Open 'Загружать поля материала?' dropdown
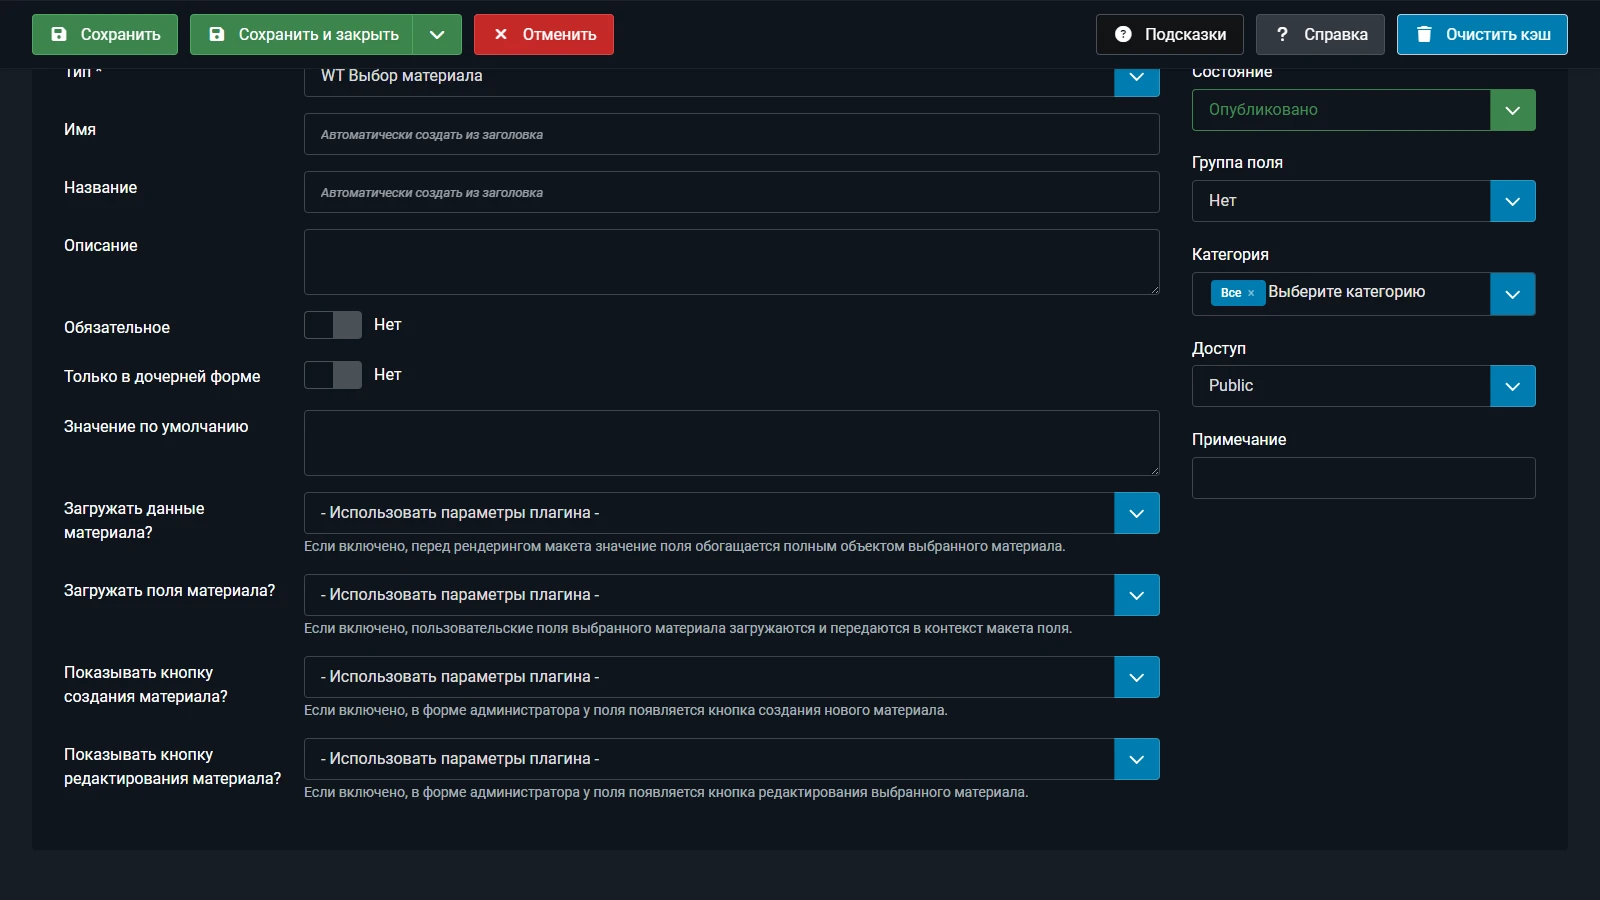The width and height of the screenshot is (1600, 900). click(x=731, y=595)
